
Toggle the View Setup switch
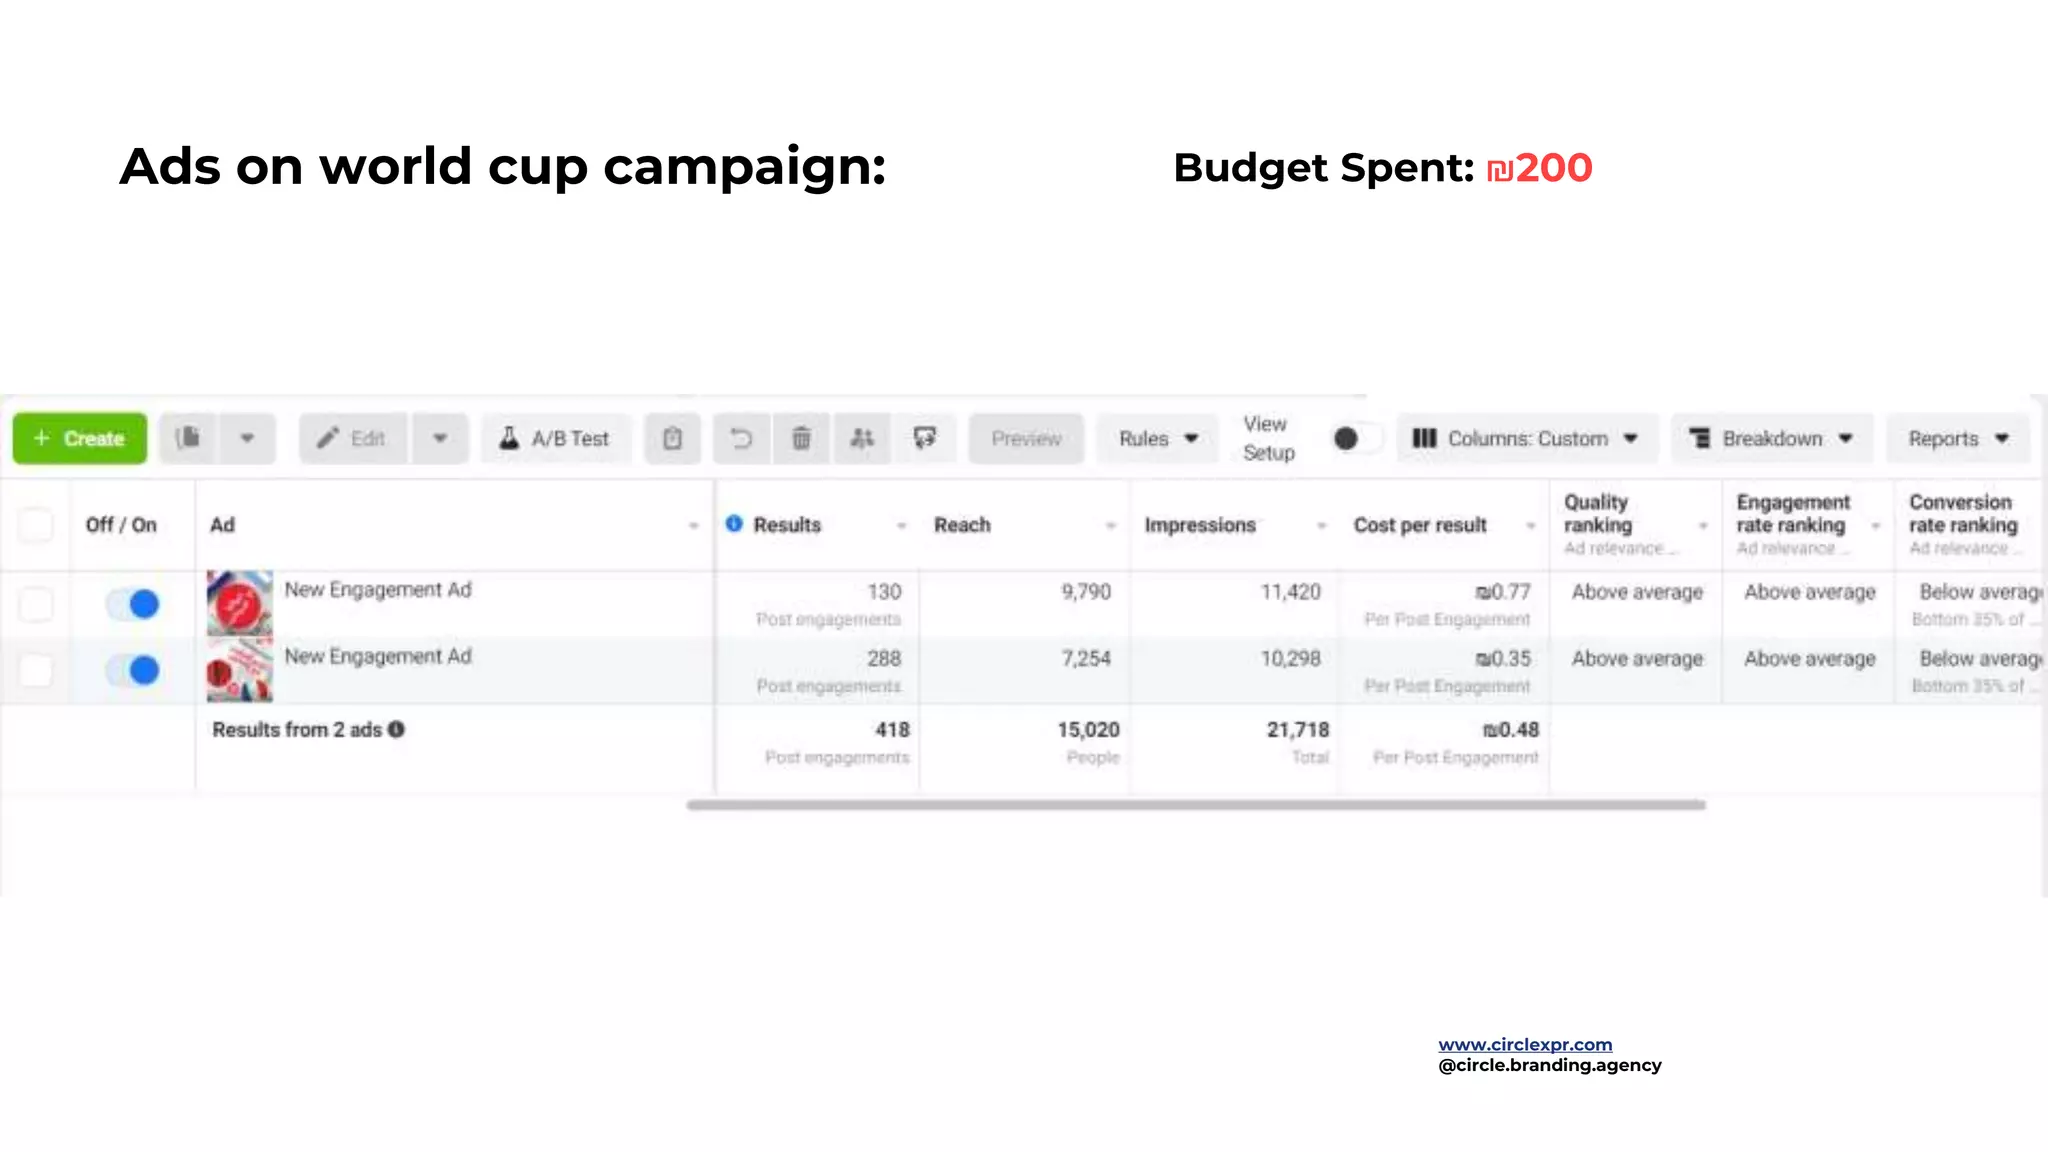click(x=1357, y=438)
